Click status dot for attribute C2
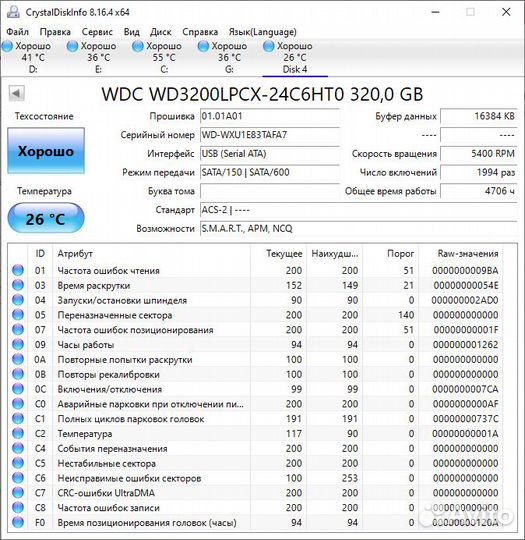Image resolution: width=525 pixels, height=540 pixels. [18, 433]
